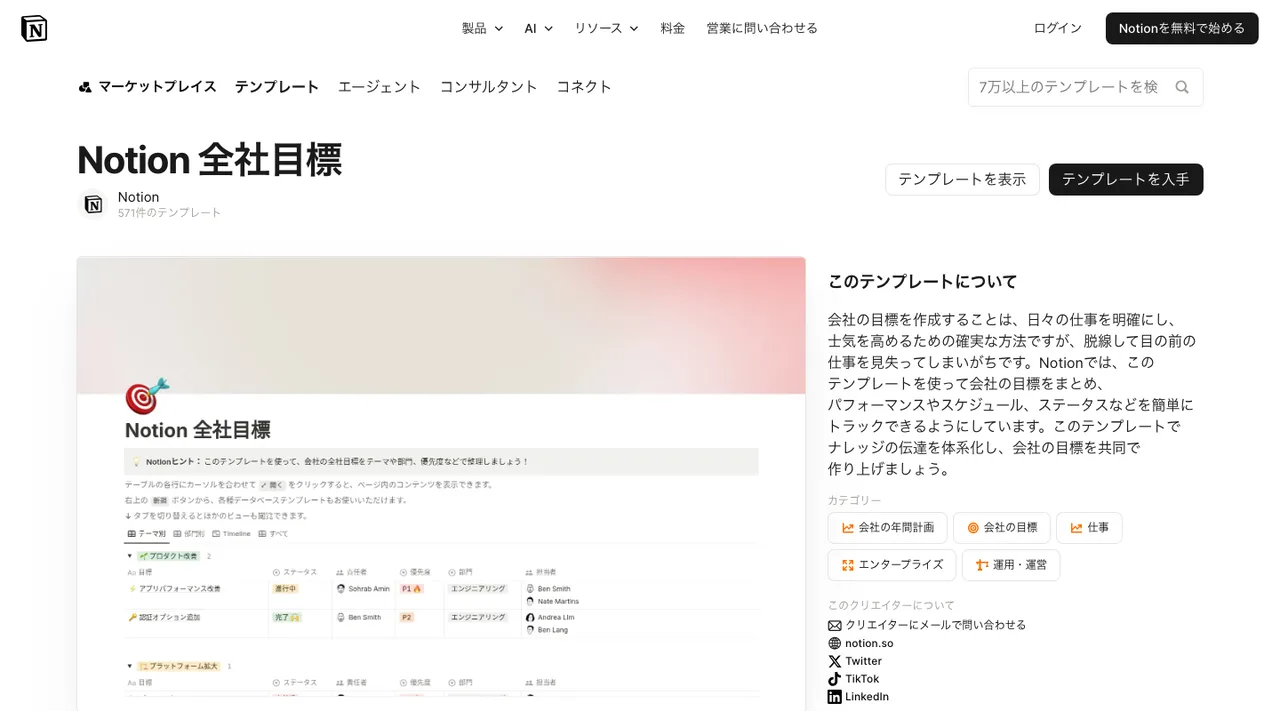This screenshot has height=711, width=1280.
Task: Open the 製品 dropdown menu
Action: (482, 28)
